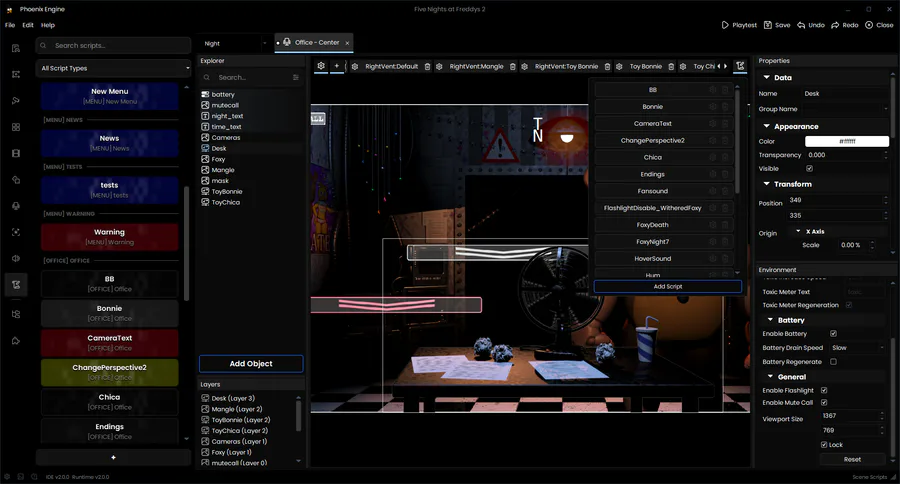Select the RightVent:Toy Bonnie script tab
The height and width of the screenshot is (484, 900).
566,67
